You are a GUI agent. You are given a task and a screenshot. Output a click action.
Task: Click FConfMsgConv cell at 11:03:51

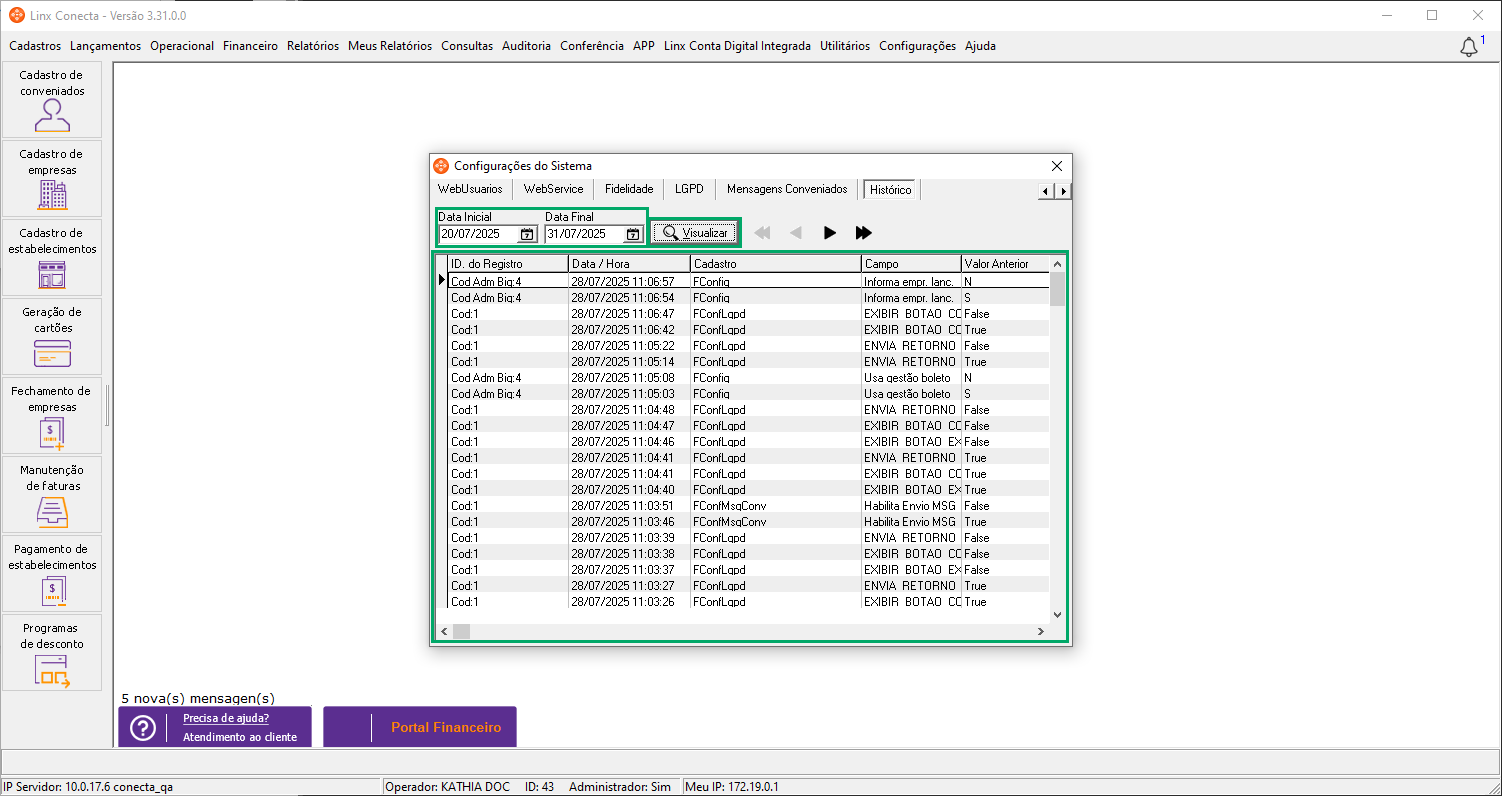pyautogui.click(x=775, y=506)
